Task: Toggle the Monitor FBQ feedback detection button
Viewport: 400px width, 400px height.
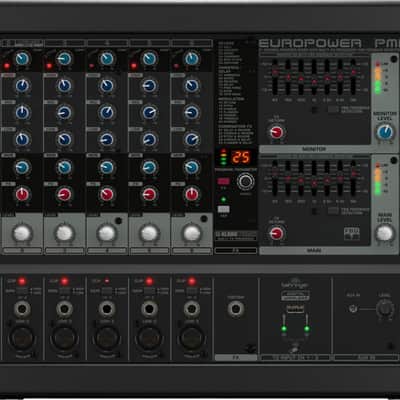Action: (x=333, y=109)
